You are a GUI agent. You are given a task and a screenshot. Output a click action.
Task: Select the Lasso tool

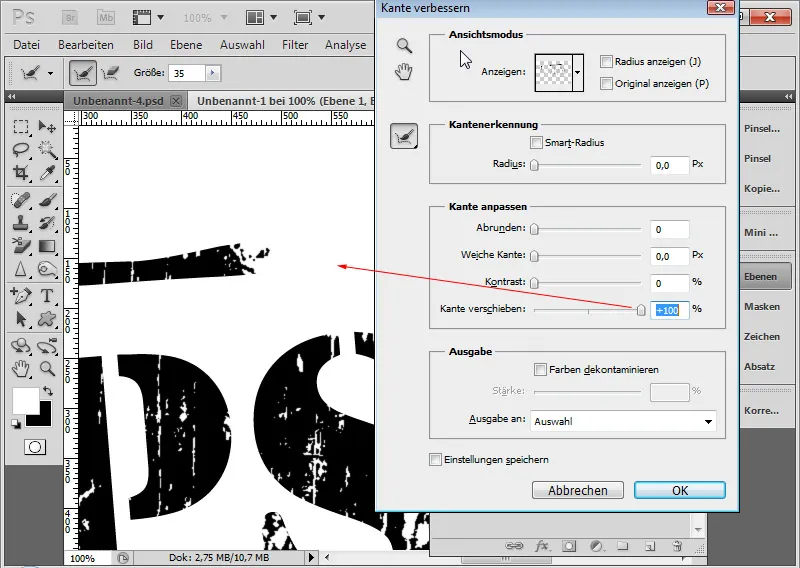20,150
